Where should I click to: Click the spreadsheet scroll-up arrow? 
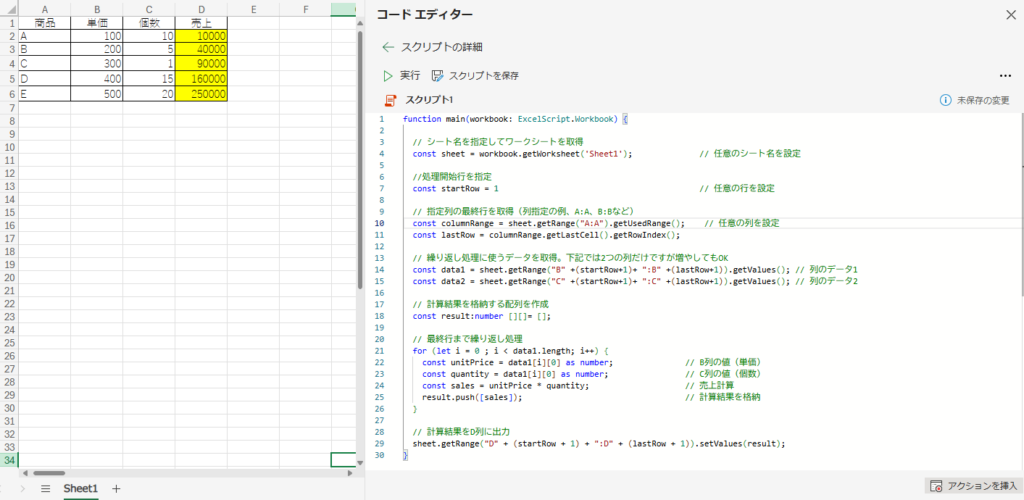pyautogui.click(x=359, y=22)
